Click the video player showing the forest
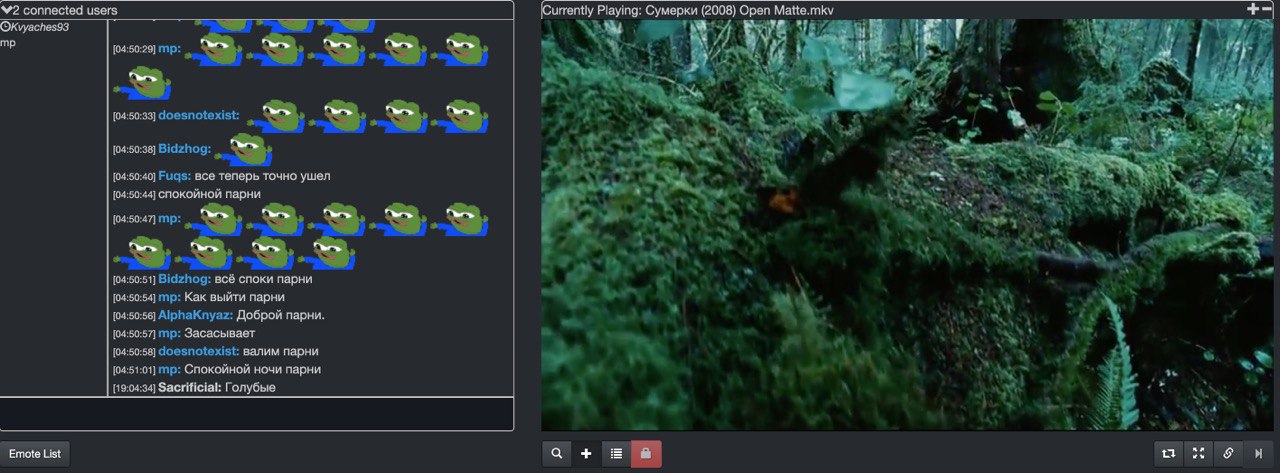1280x473 pixels. (x=907, y=225)
